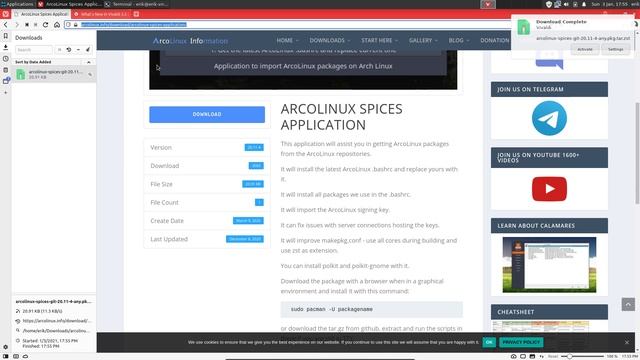This screenshot has width=640, height=360.
Task: Select the ArcoLinux Spices taskbar entry
Action: tap(70, 4)
